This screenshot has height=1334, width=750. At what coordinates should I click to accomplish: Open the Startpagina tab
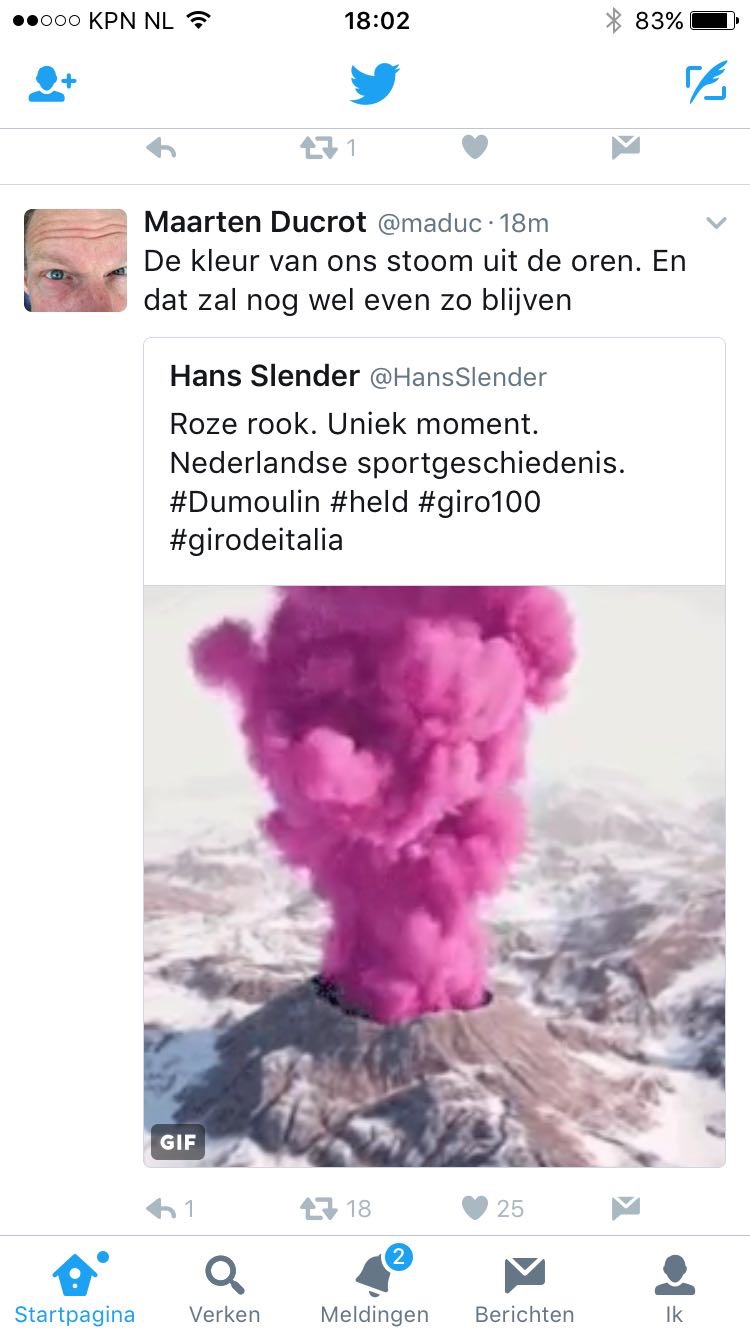pos(75,1288)
